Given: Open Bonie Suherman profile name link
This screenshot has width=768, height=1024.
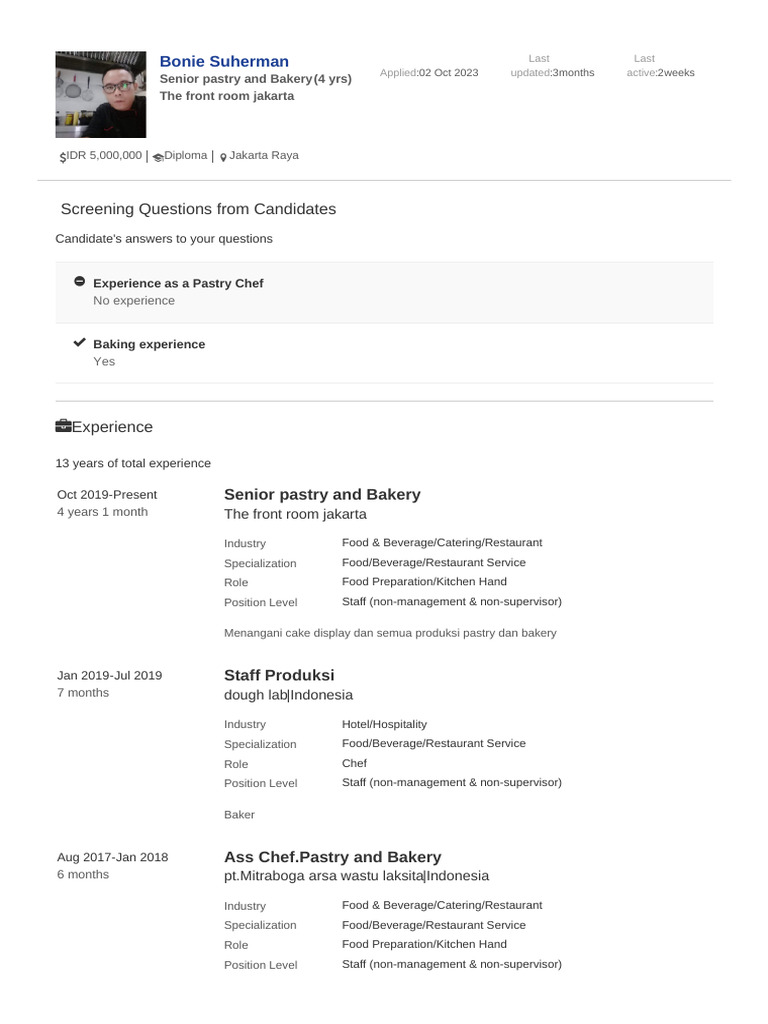Looking at the screenshot, I should (224, 62).
